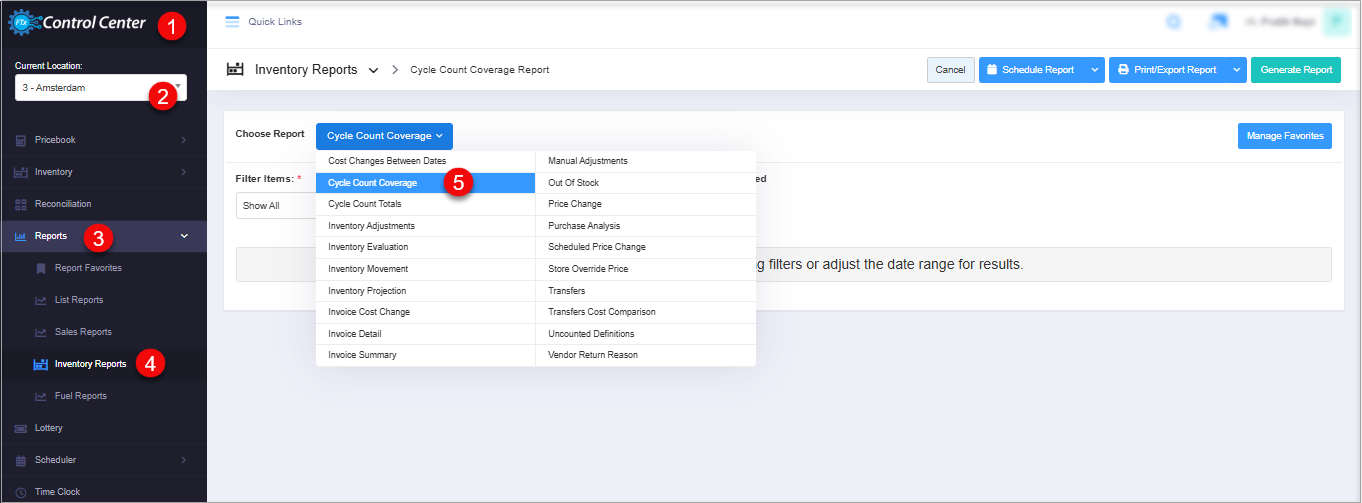
Task: Click the Lottery ticket icon in sidebar
Action: (20, 428)
